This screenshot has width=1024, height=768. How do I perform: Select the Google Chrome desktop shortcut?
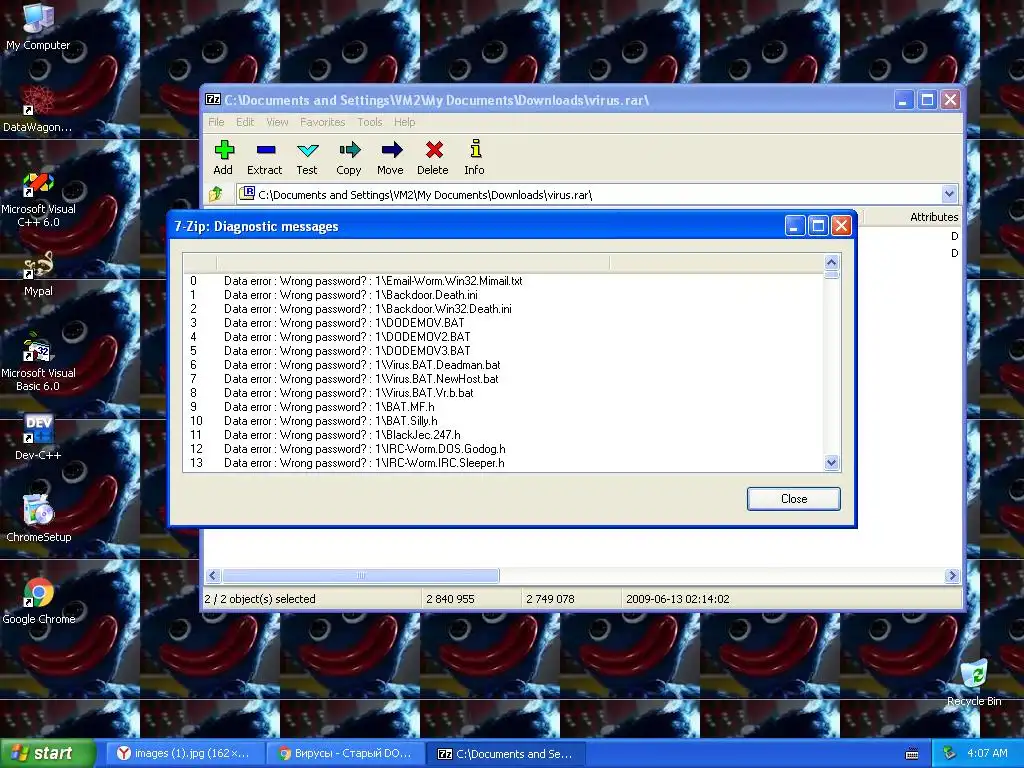click(x=39, y=601)
